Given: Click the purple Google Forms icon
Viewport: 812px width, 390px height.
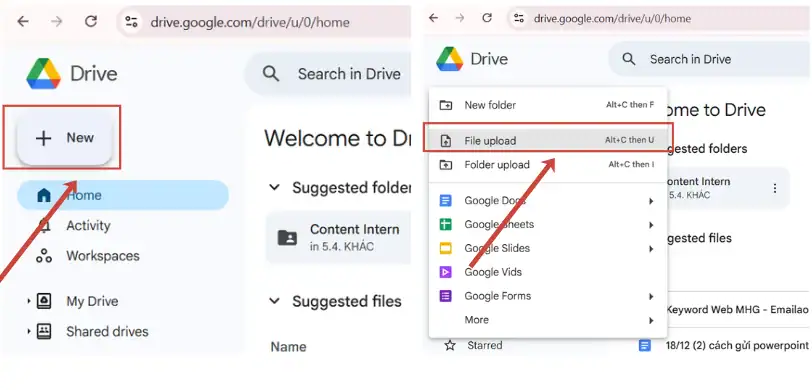Looking at the screenshot, I should point(445,296).
